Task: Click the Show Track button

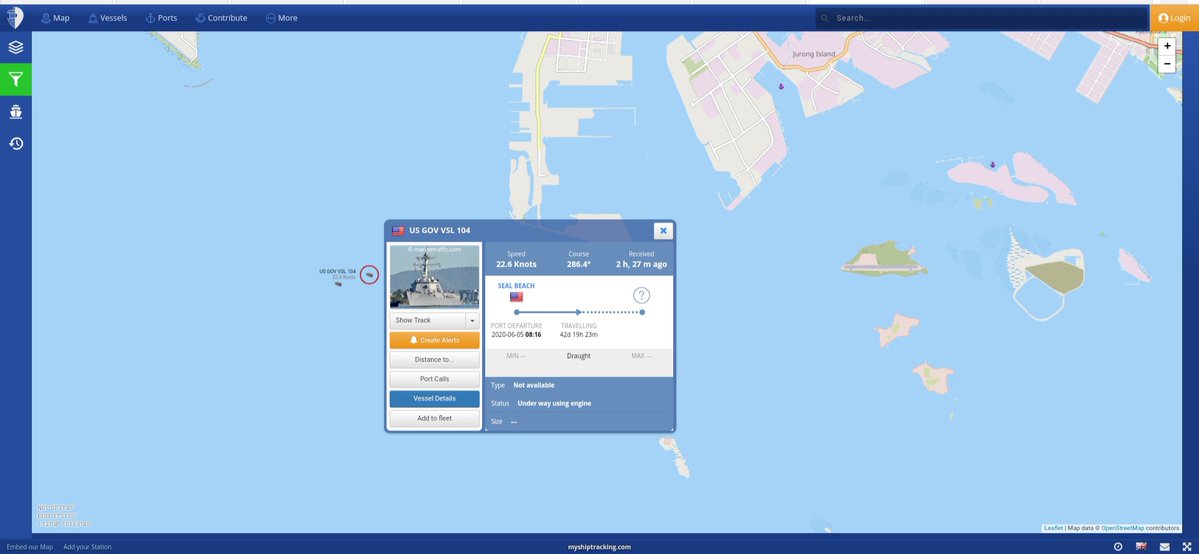Action: click(x=427, y=321)
